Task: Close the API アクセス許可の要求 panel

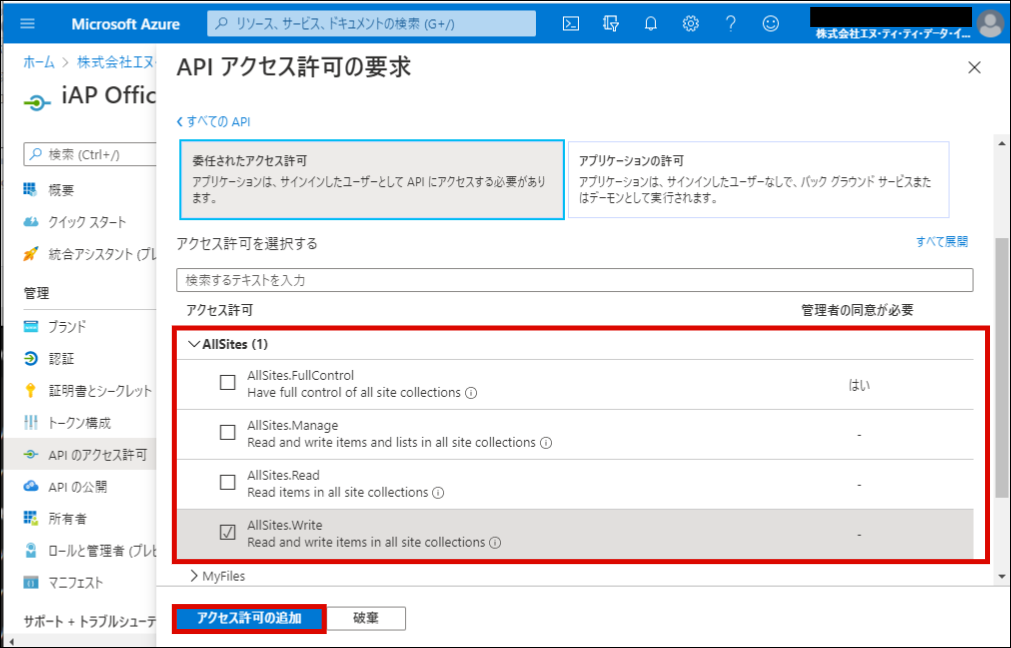Action: coord(974,68)
